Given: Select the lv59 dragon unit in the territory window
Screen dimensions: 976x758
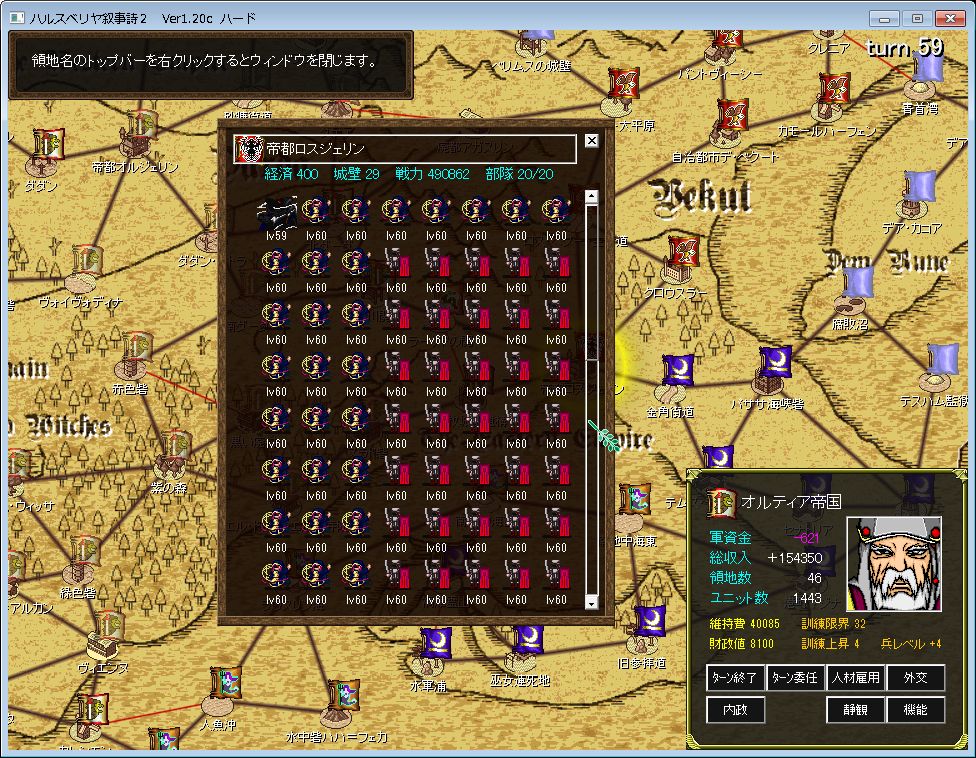Looking at the screenshot, I should [276, 213].
